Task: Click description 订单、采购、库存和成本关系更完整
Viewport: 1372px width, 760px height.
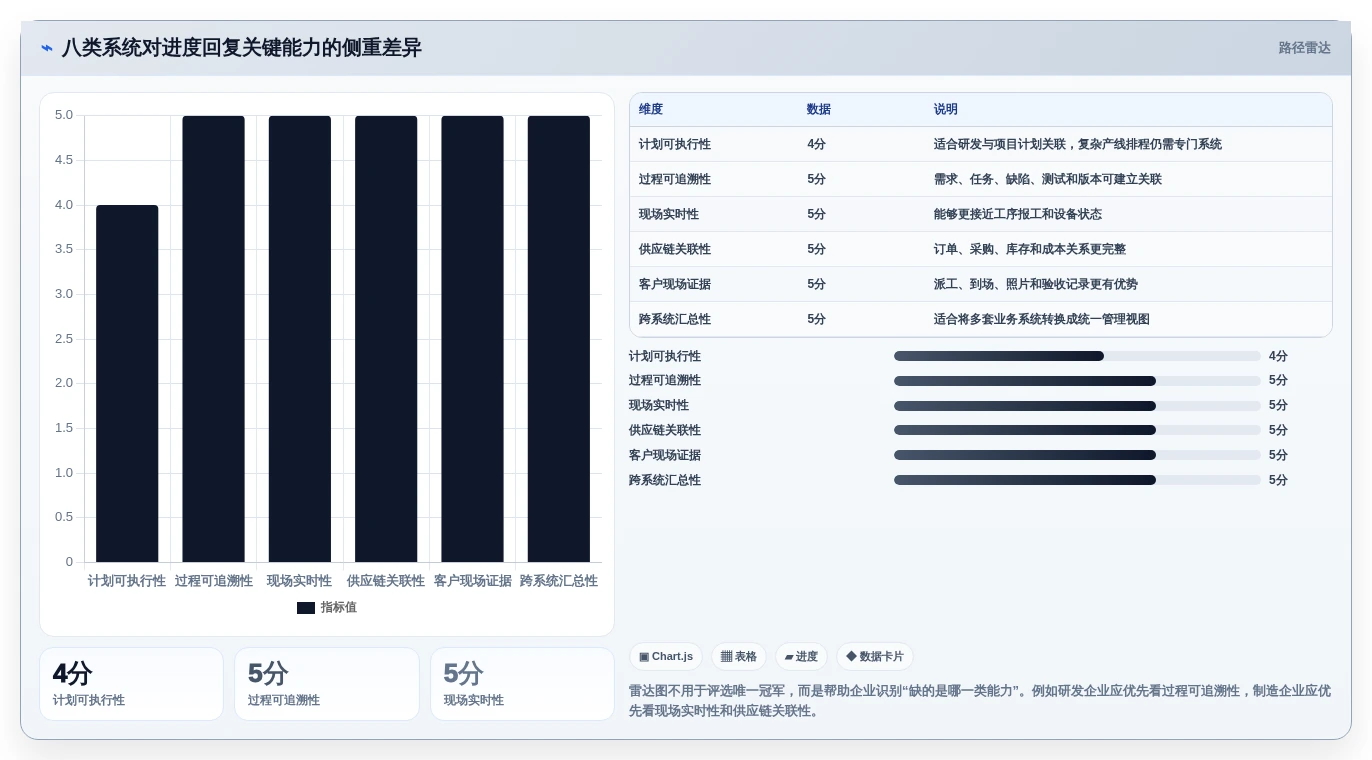Action: (1030, 250)
